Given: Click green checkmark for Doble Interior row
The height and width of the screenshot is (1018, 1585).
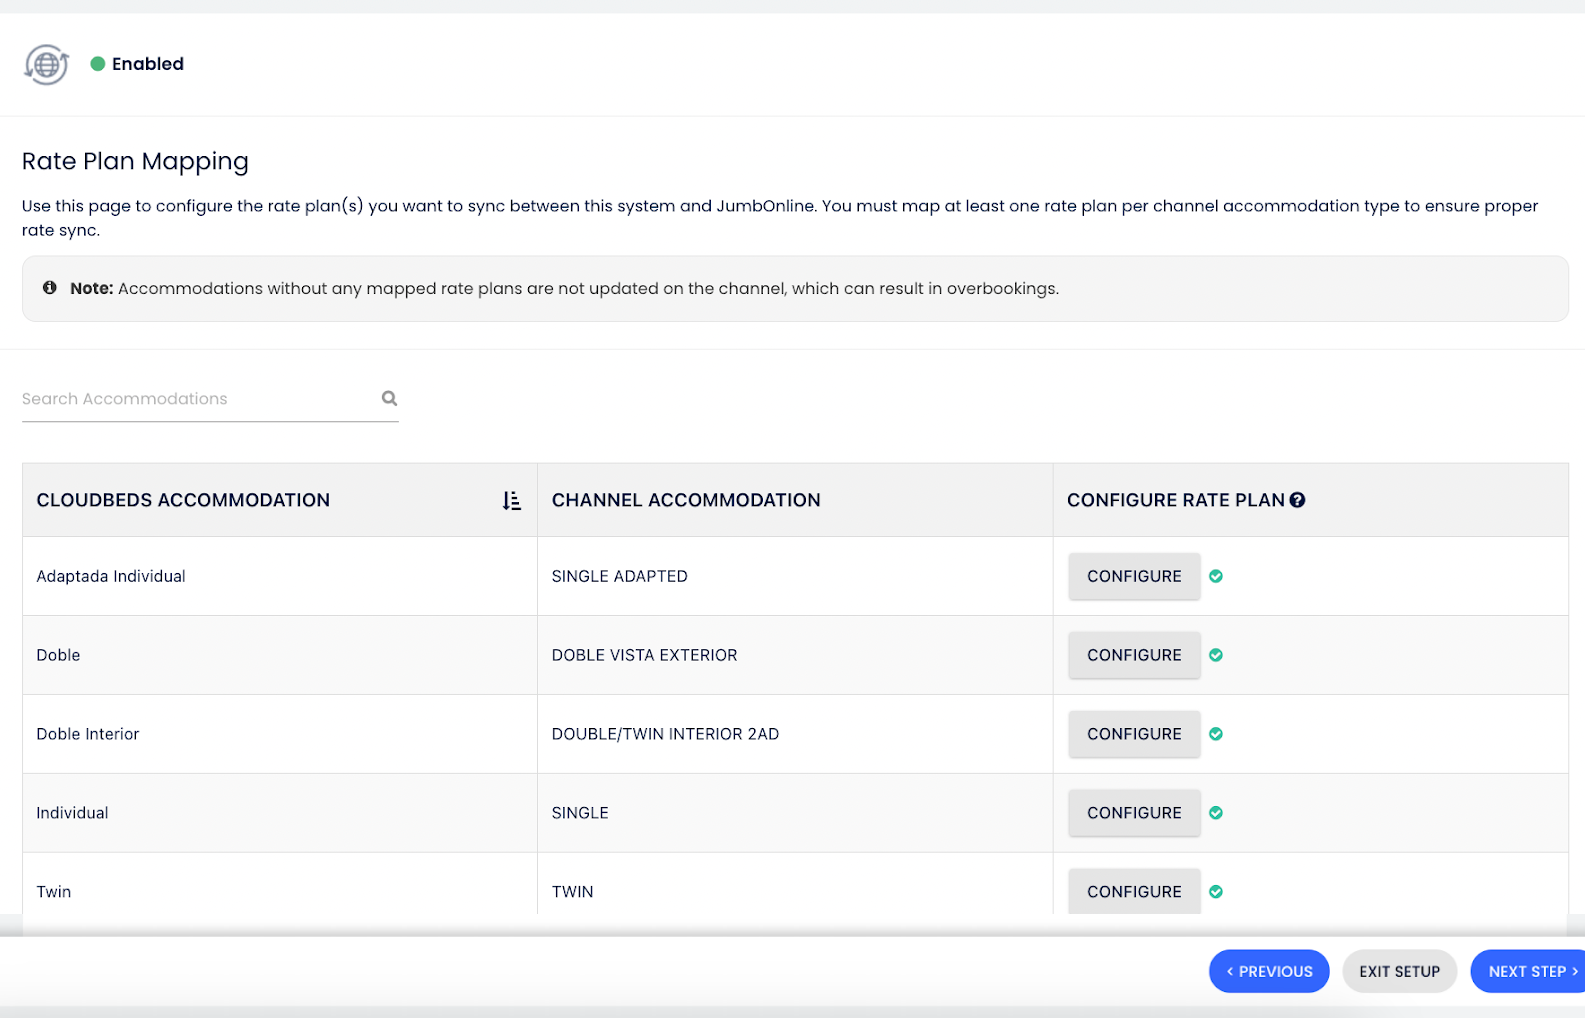Looking at the screenshot, I should click(x=1216, y=734).
